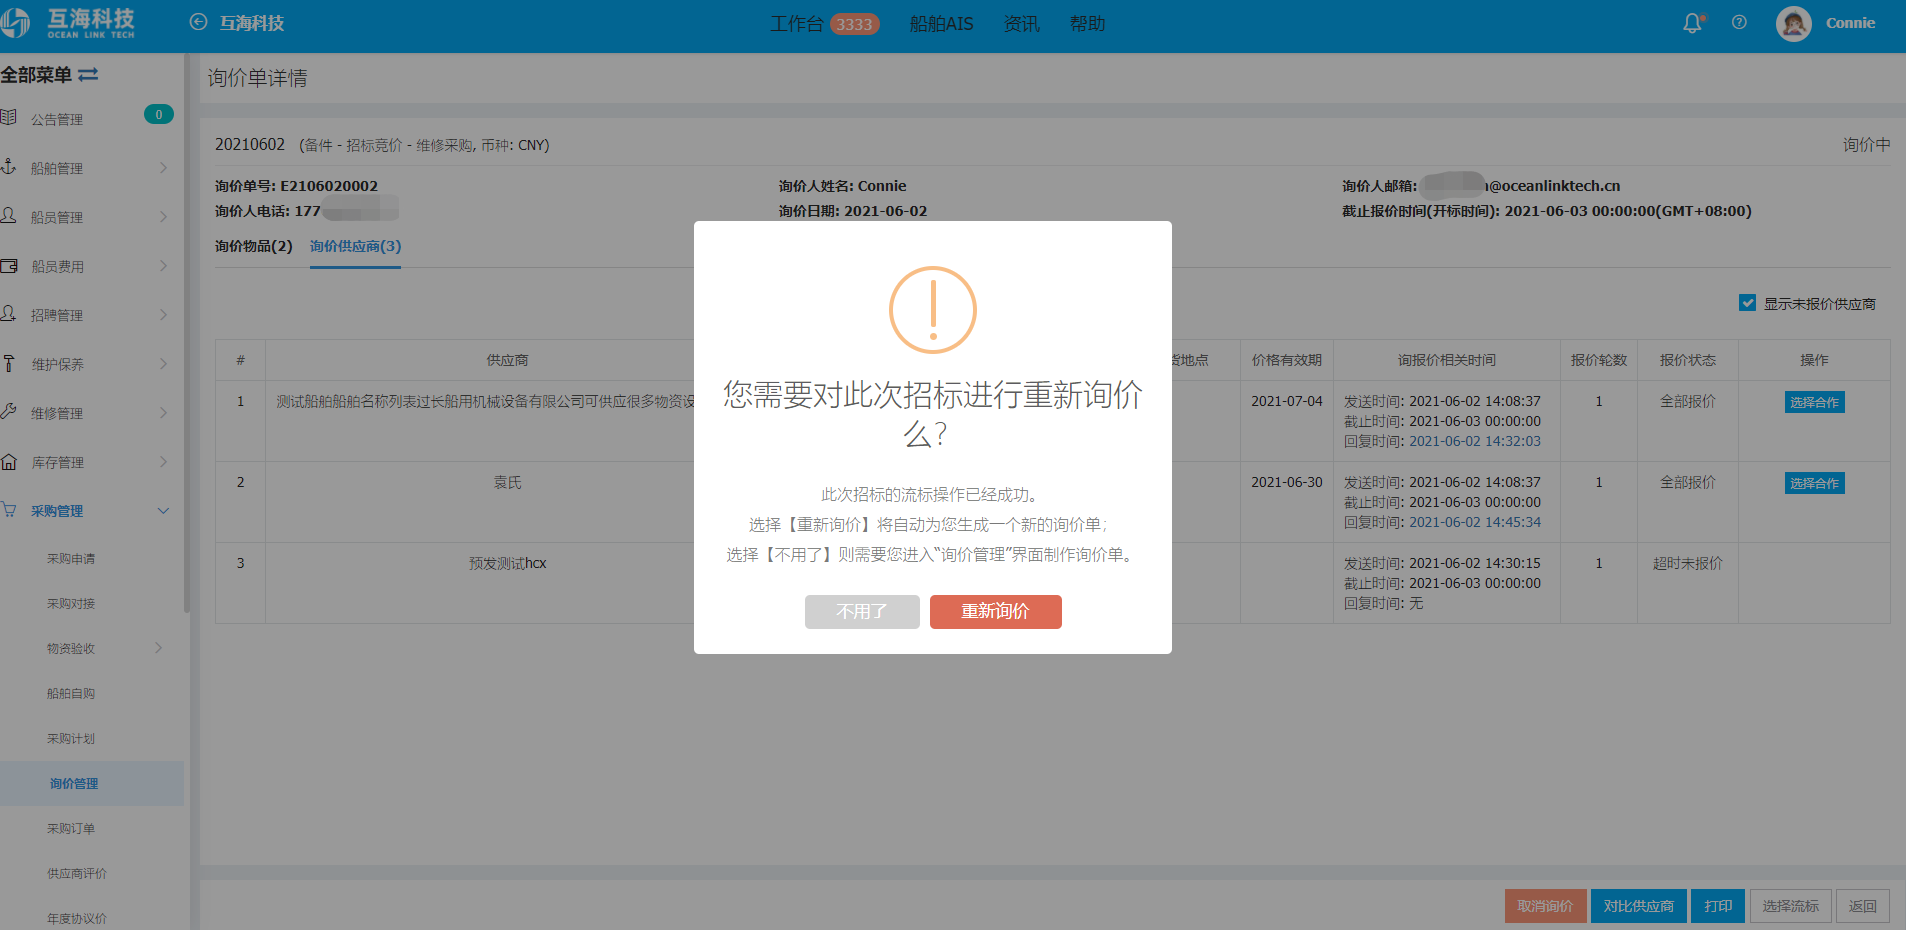Click the sidebar vertical scrollbar
Screen dimensions: 1906x930
[x=187, y=333]
